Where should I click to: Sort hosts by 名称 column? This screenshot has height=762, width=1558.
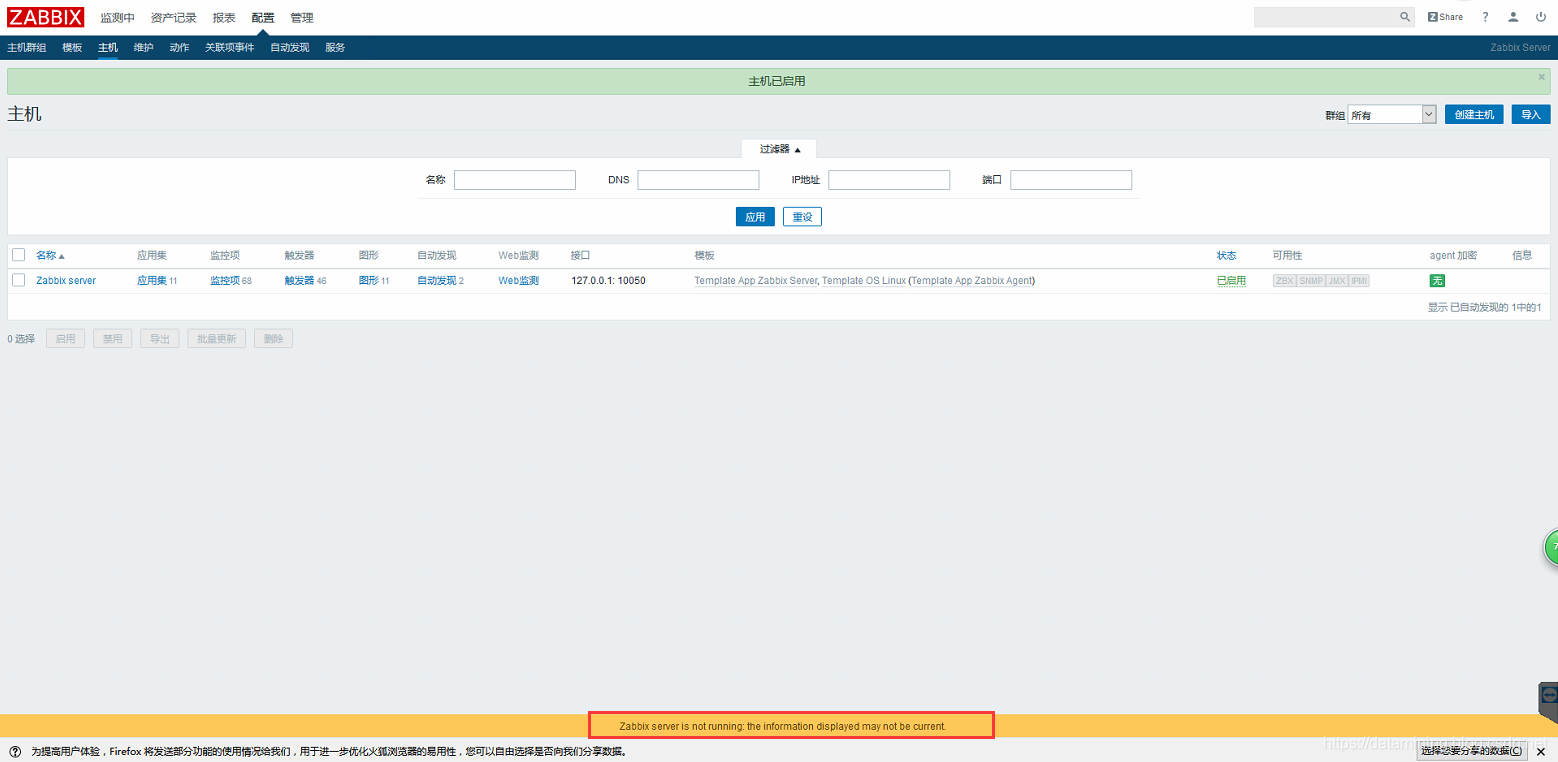click(50, 255)
